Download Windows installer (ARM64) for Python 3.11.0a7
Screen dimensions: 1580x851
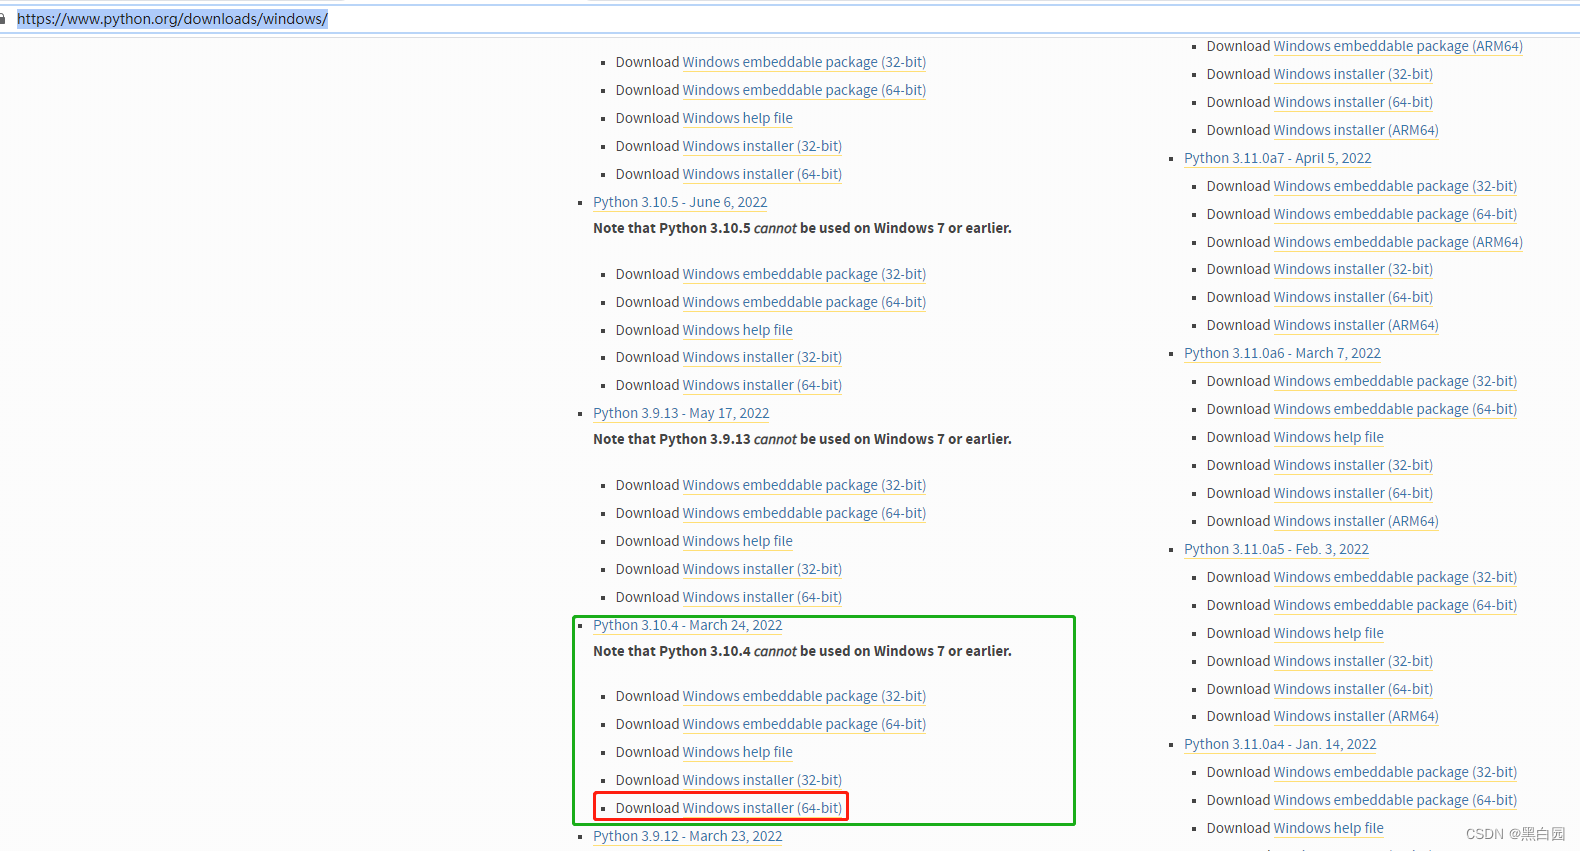tap(1356, 325)
